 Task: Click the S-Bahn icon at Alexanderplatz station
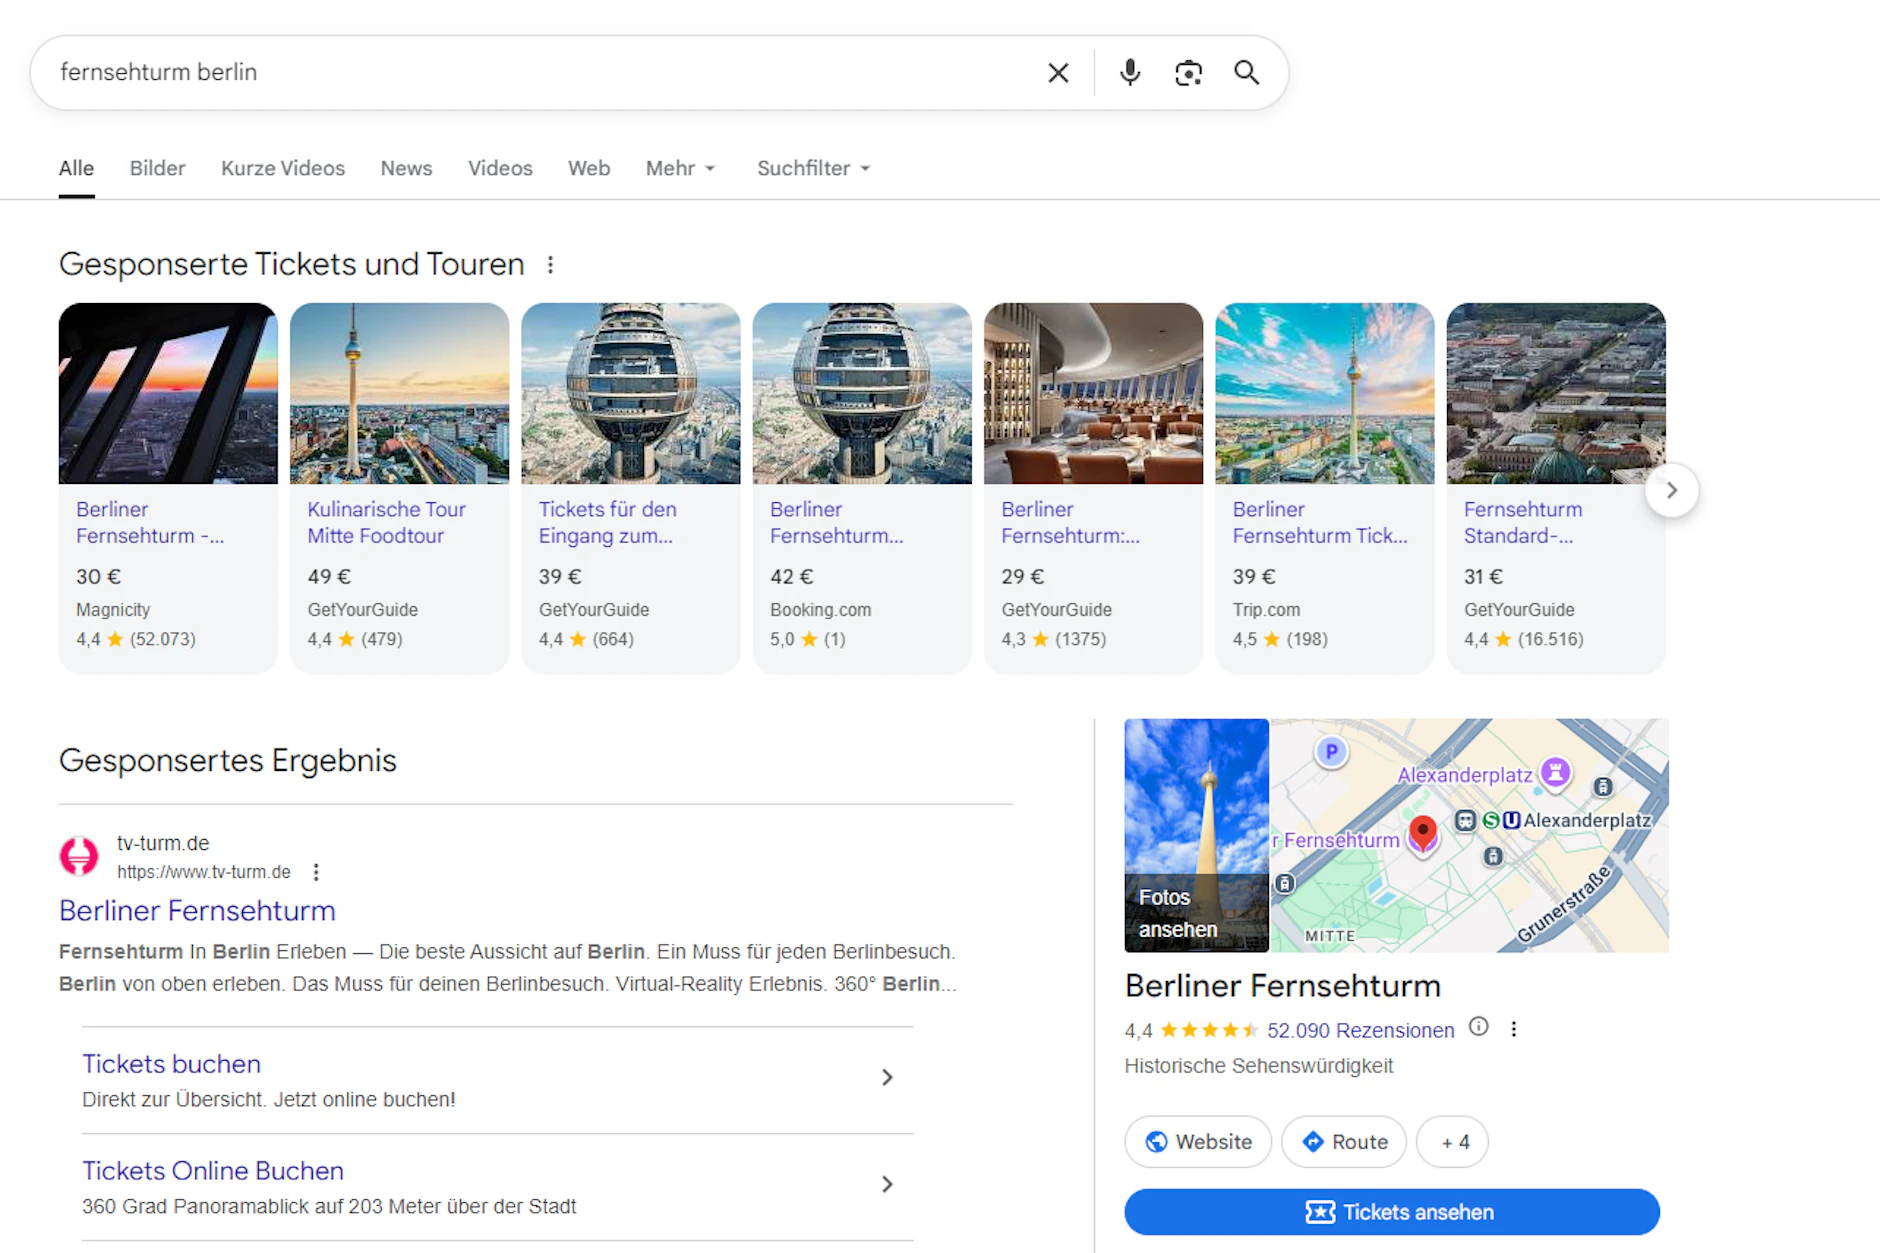click(x=1491, y=820)
